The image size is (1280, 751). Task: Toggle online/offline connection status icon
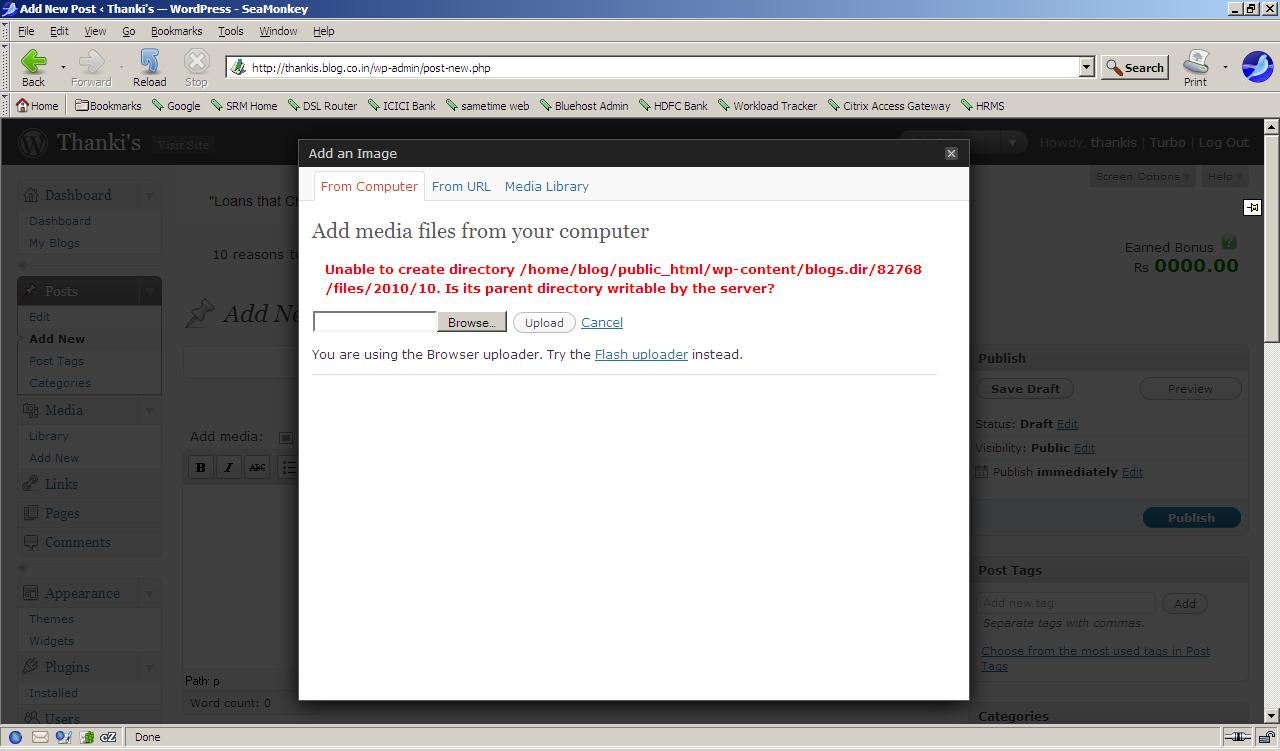1238,737
